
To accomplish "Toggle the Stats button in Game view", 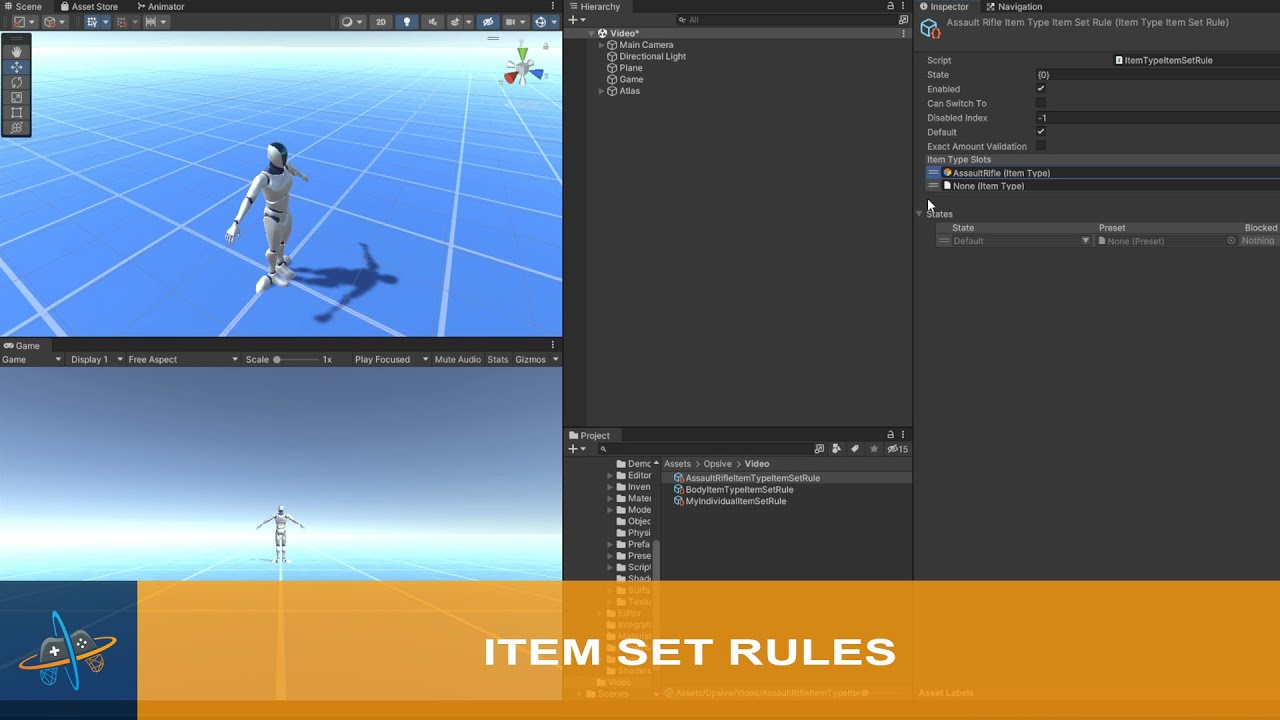I will click(498, 359).
